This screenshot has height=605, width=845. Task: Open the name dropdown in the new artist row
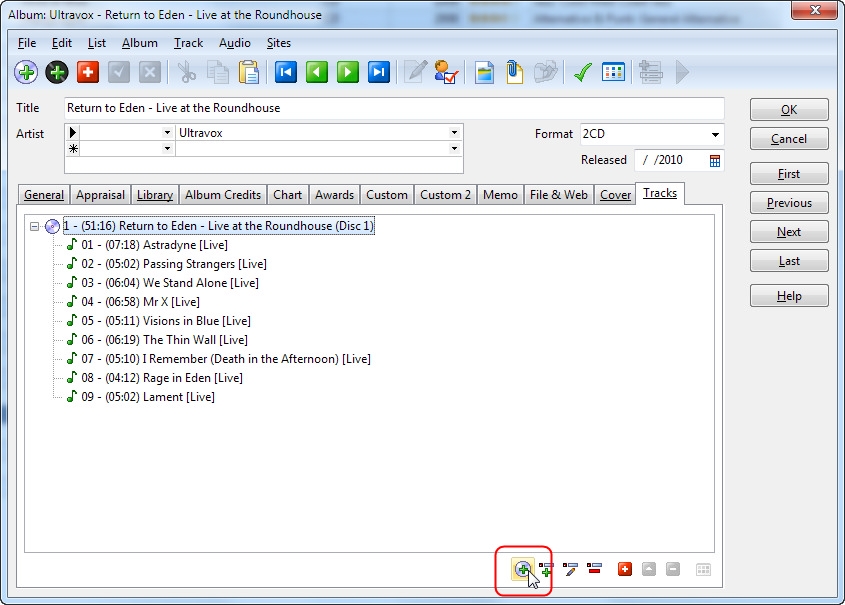(454, 148)
